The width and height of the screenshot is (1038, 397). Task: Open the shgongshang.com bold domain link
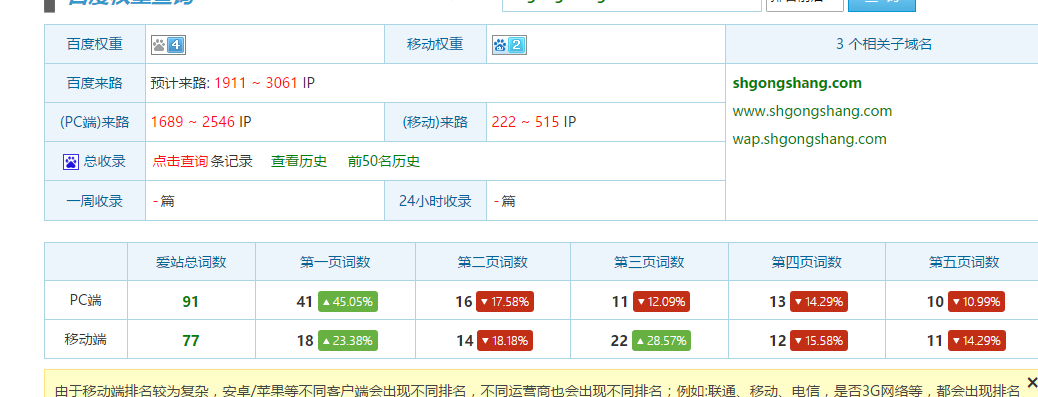(x=797, y=83)
